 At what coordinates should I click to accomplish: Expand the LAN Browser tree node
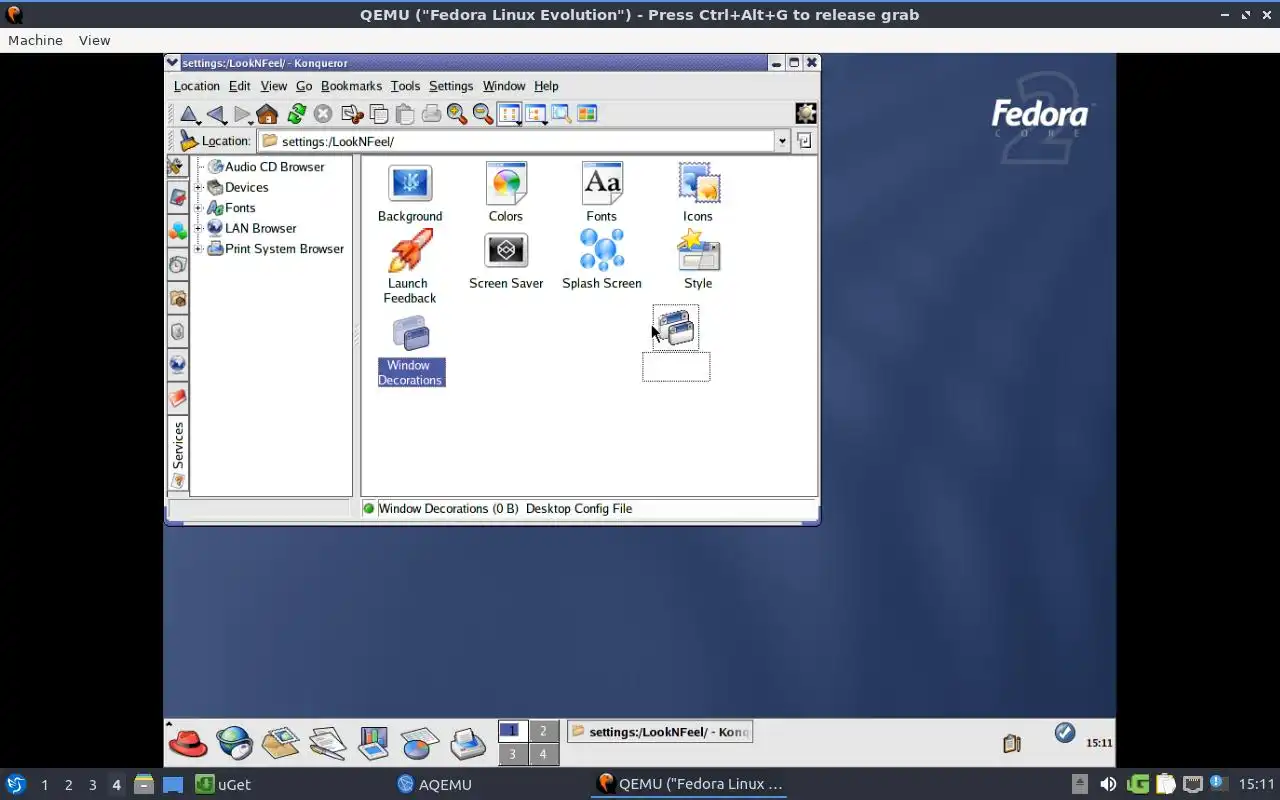click(199, 228)
